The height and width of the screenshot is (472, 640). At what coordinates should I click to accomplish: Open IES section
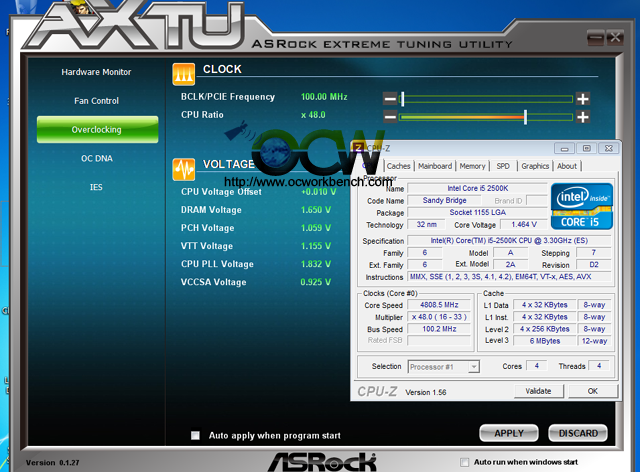[x=96, y=187]
